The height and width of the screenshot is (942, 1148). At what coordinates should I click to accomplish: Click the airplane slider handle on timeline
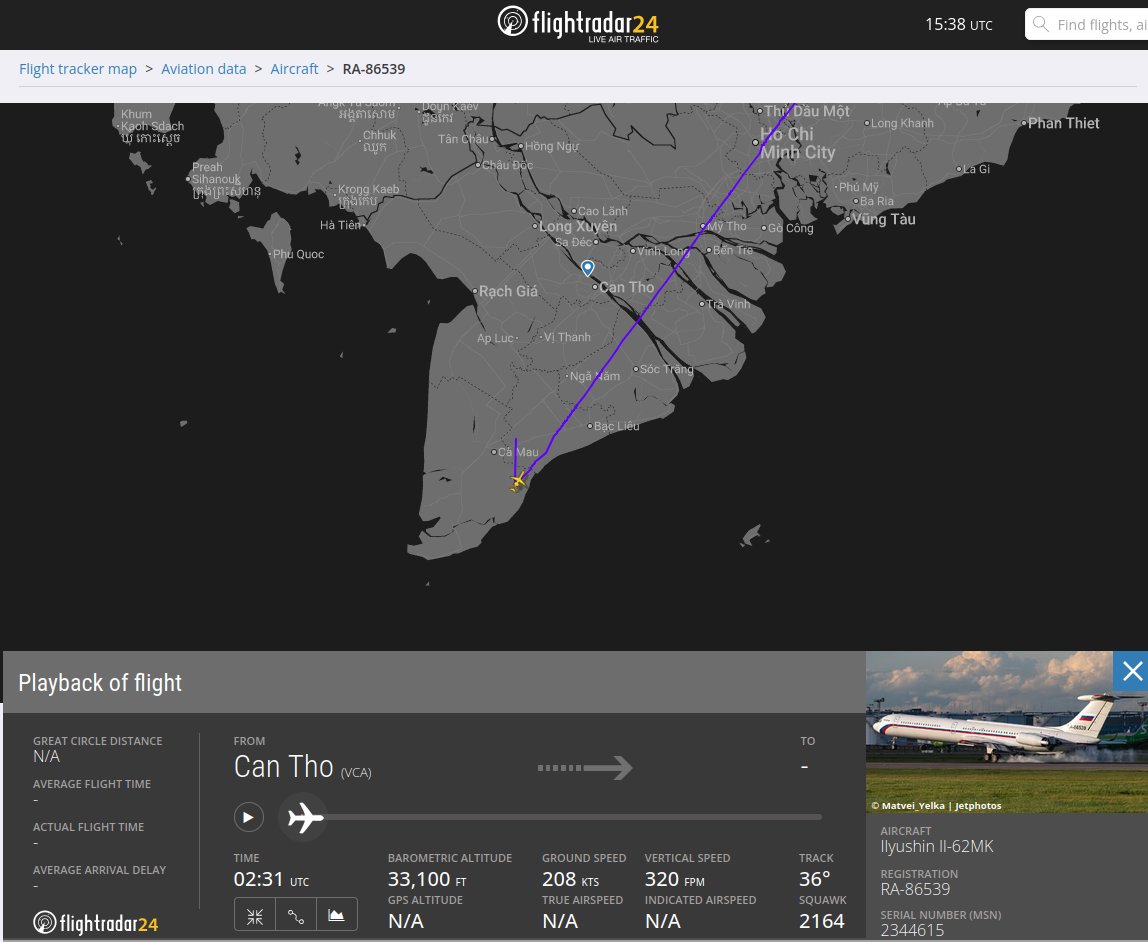coord(305,817)
